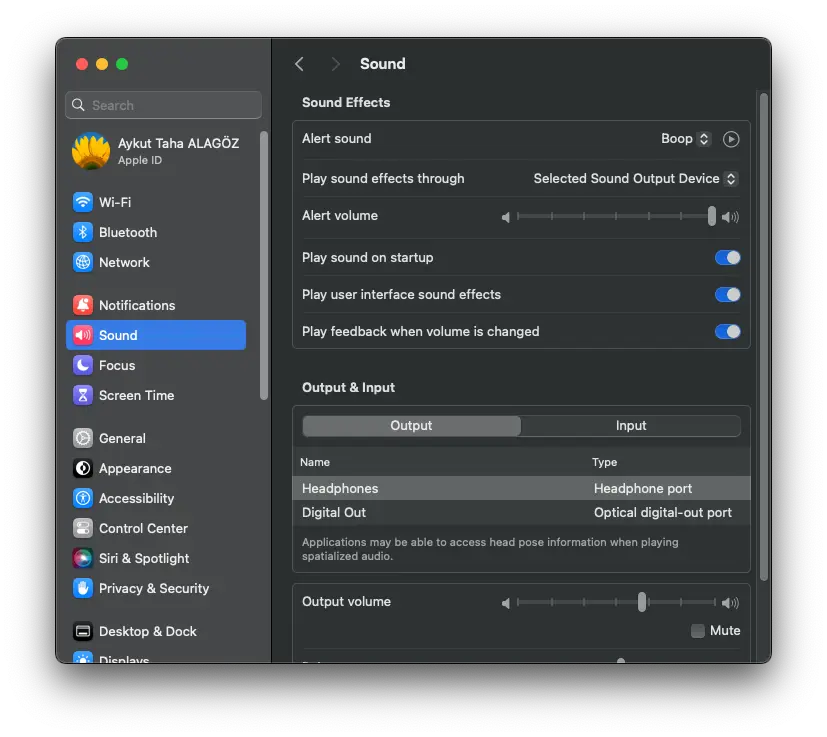
Task: Open Accessibility settings label
Action: point(137,498)
